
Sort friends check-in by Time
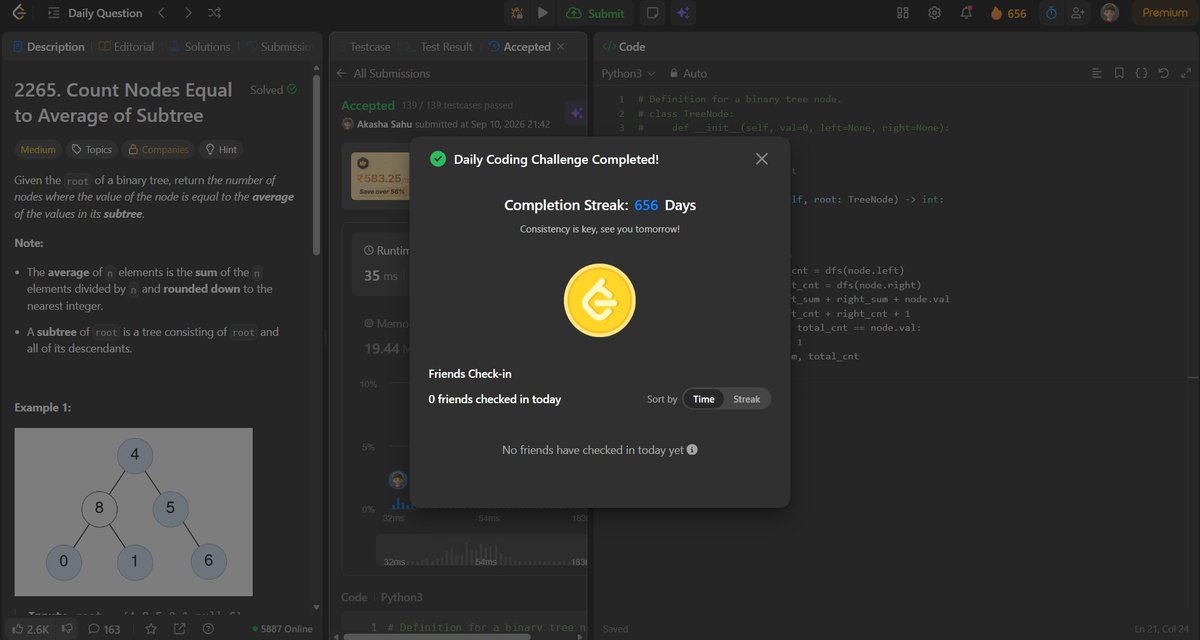(704, 399)
